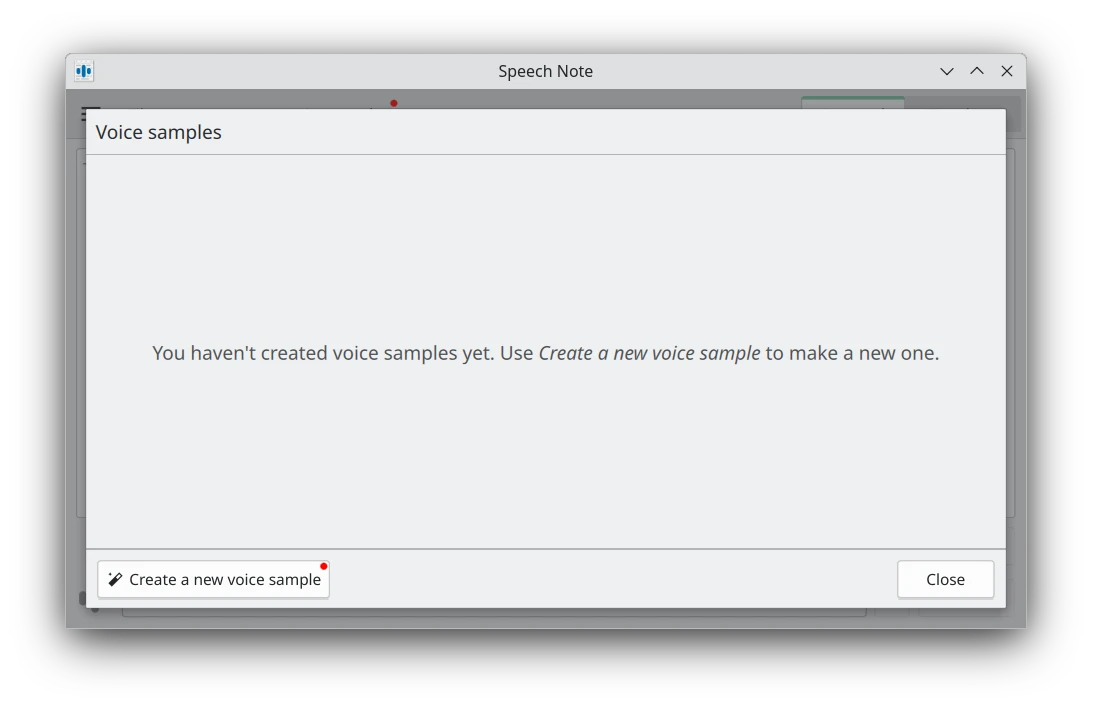Click empty footer space between the two buttons
1093x707 pixels.
point(612,580)
